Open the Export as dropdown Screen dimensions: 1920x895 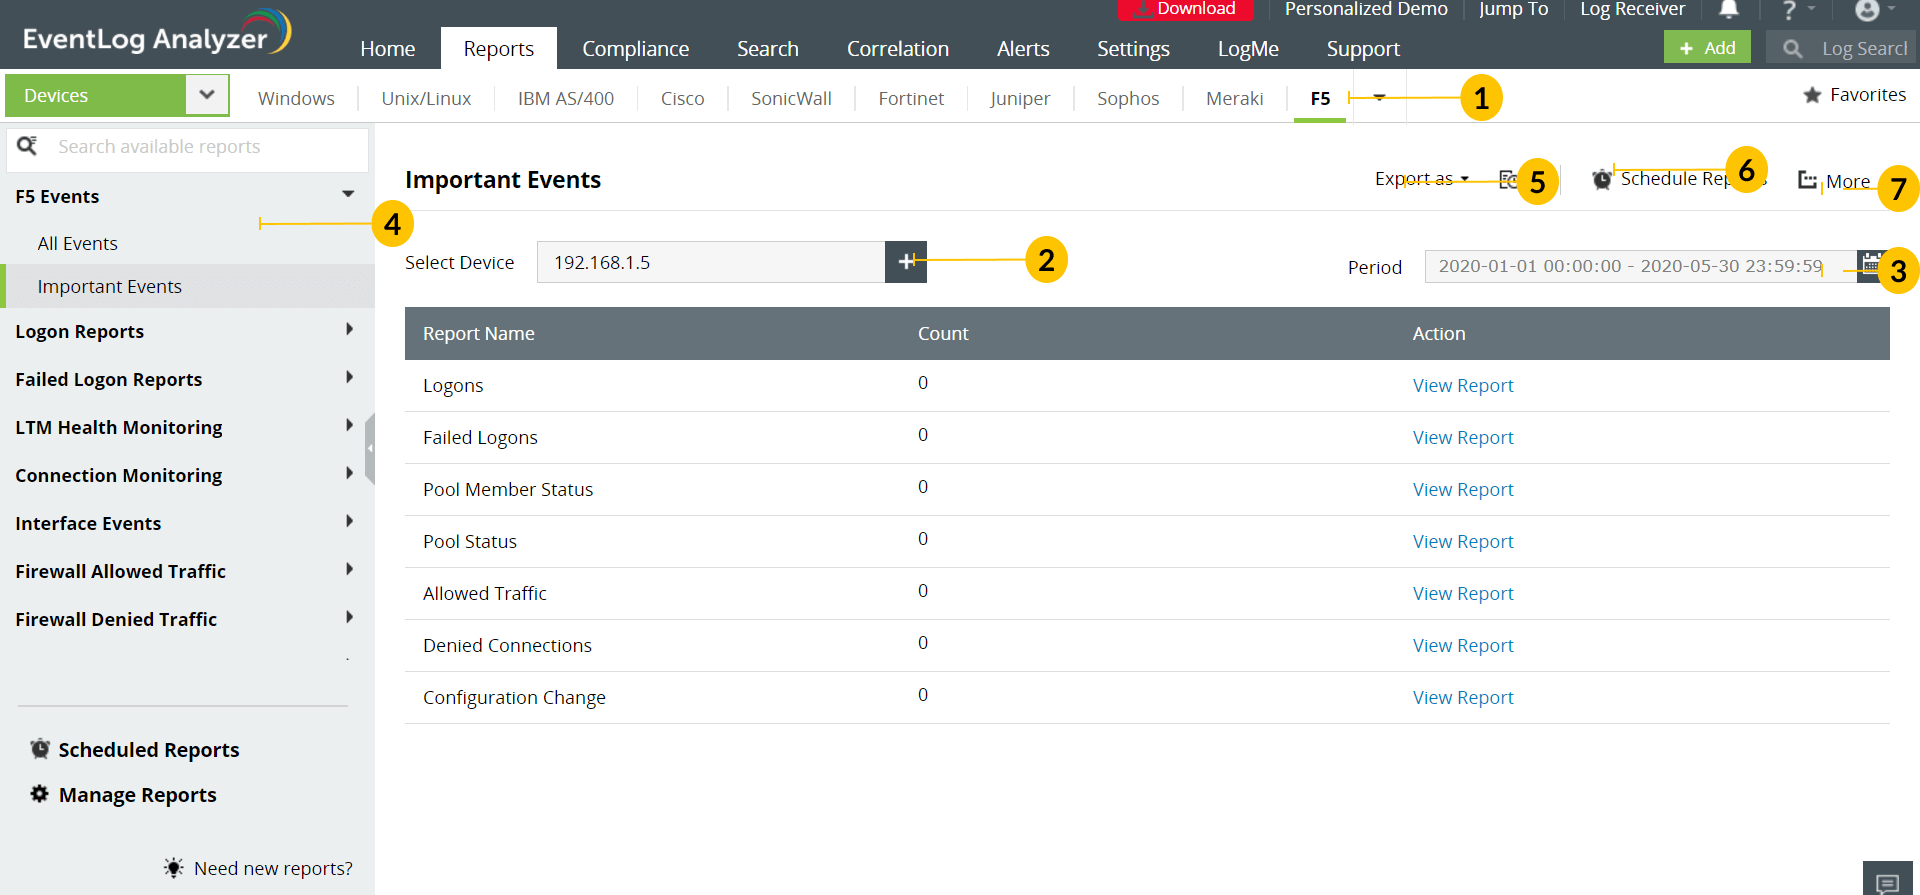click(1422, 179)
